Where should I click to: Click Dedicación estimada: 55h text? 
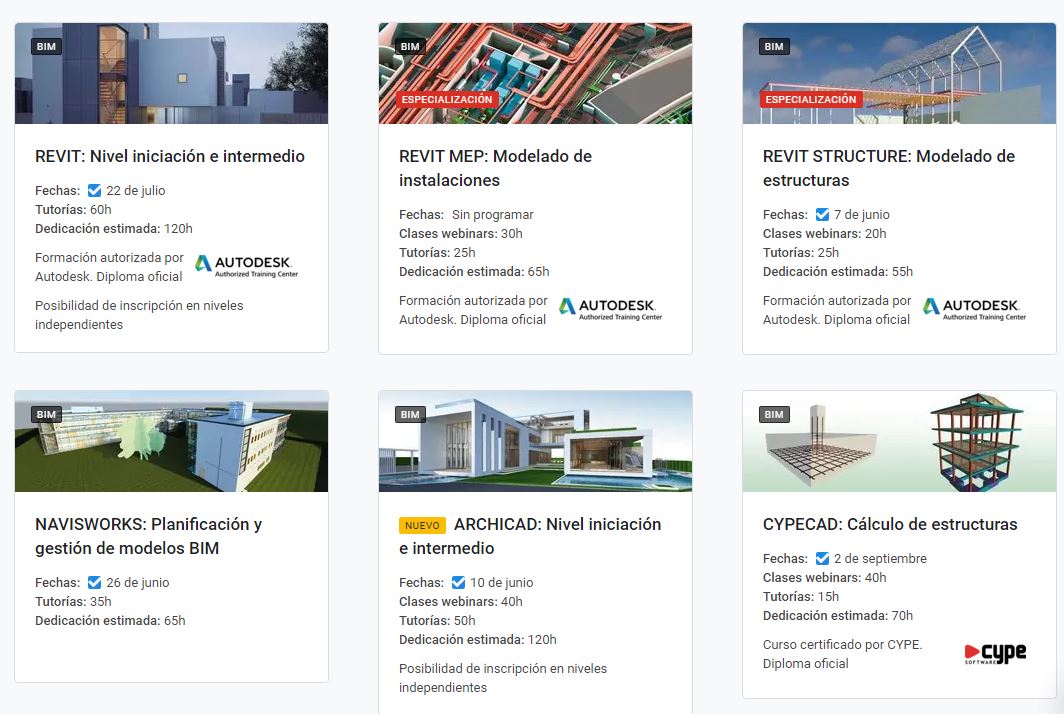coord(838,271)
